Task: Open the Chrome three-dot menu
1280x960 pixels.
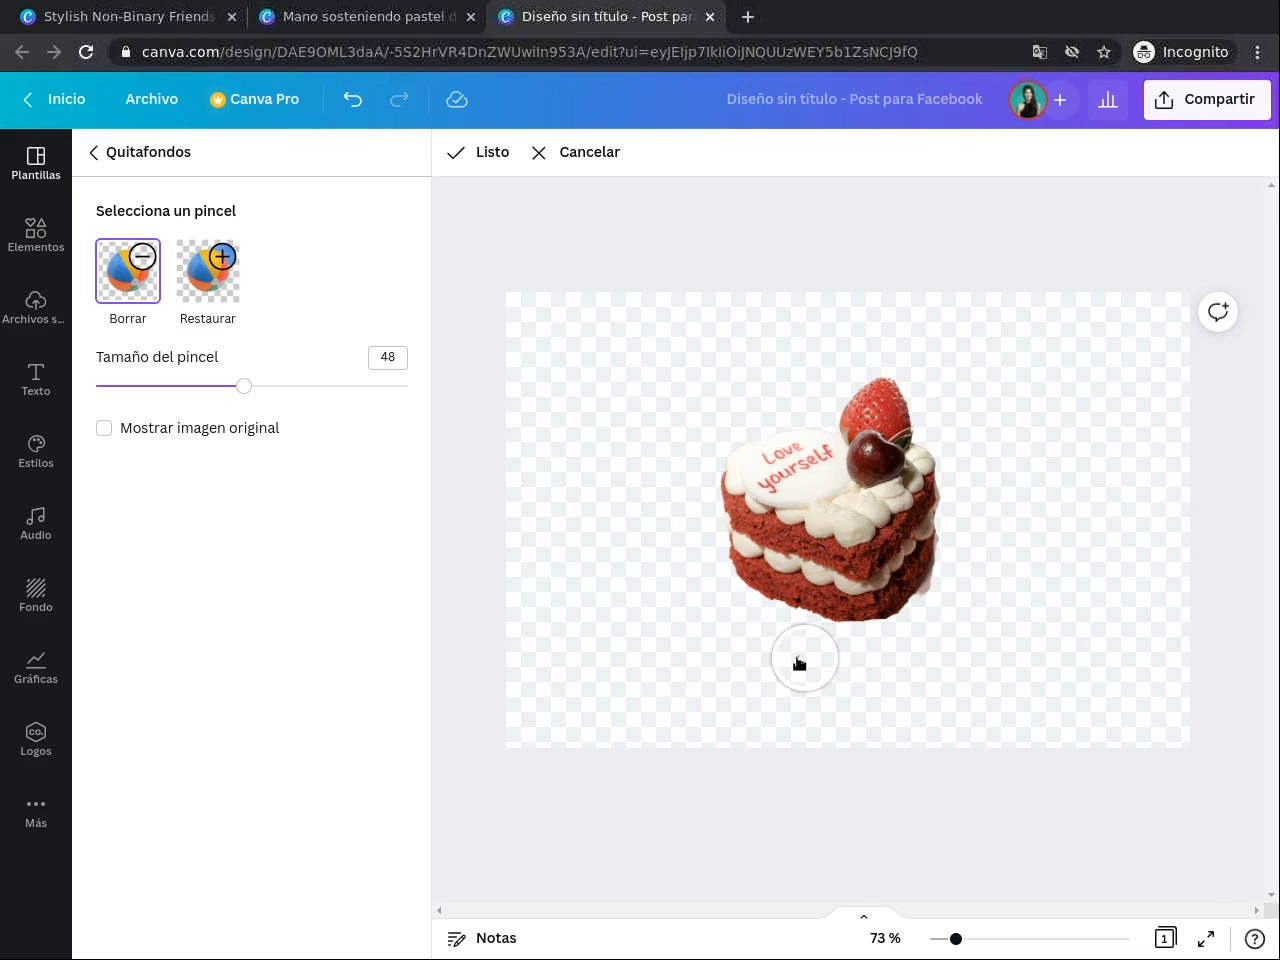Action: 1258,52
